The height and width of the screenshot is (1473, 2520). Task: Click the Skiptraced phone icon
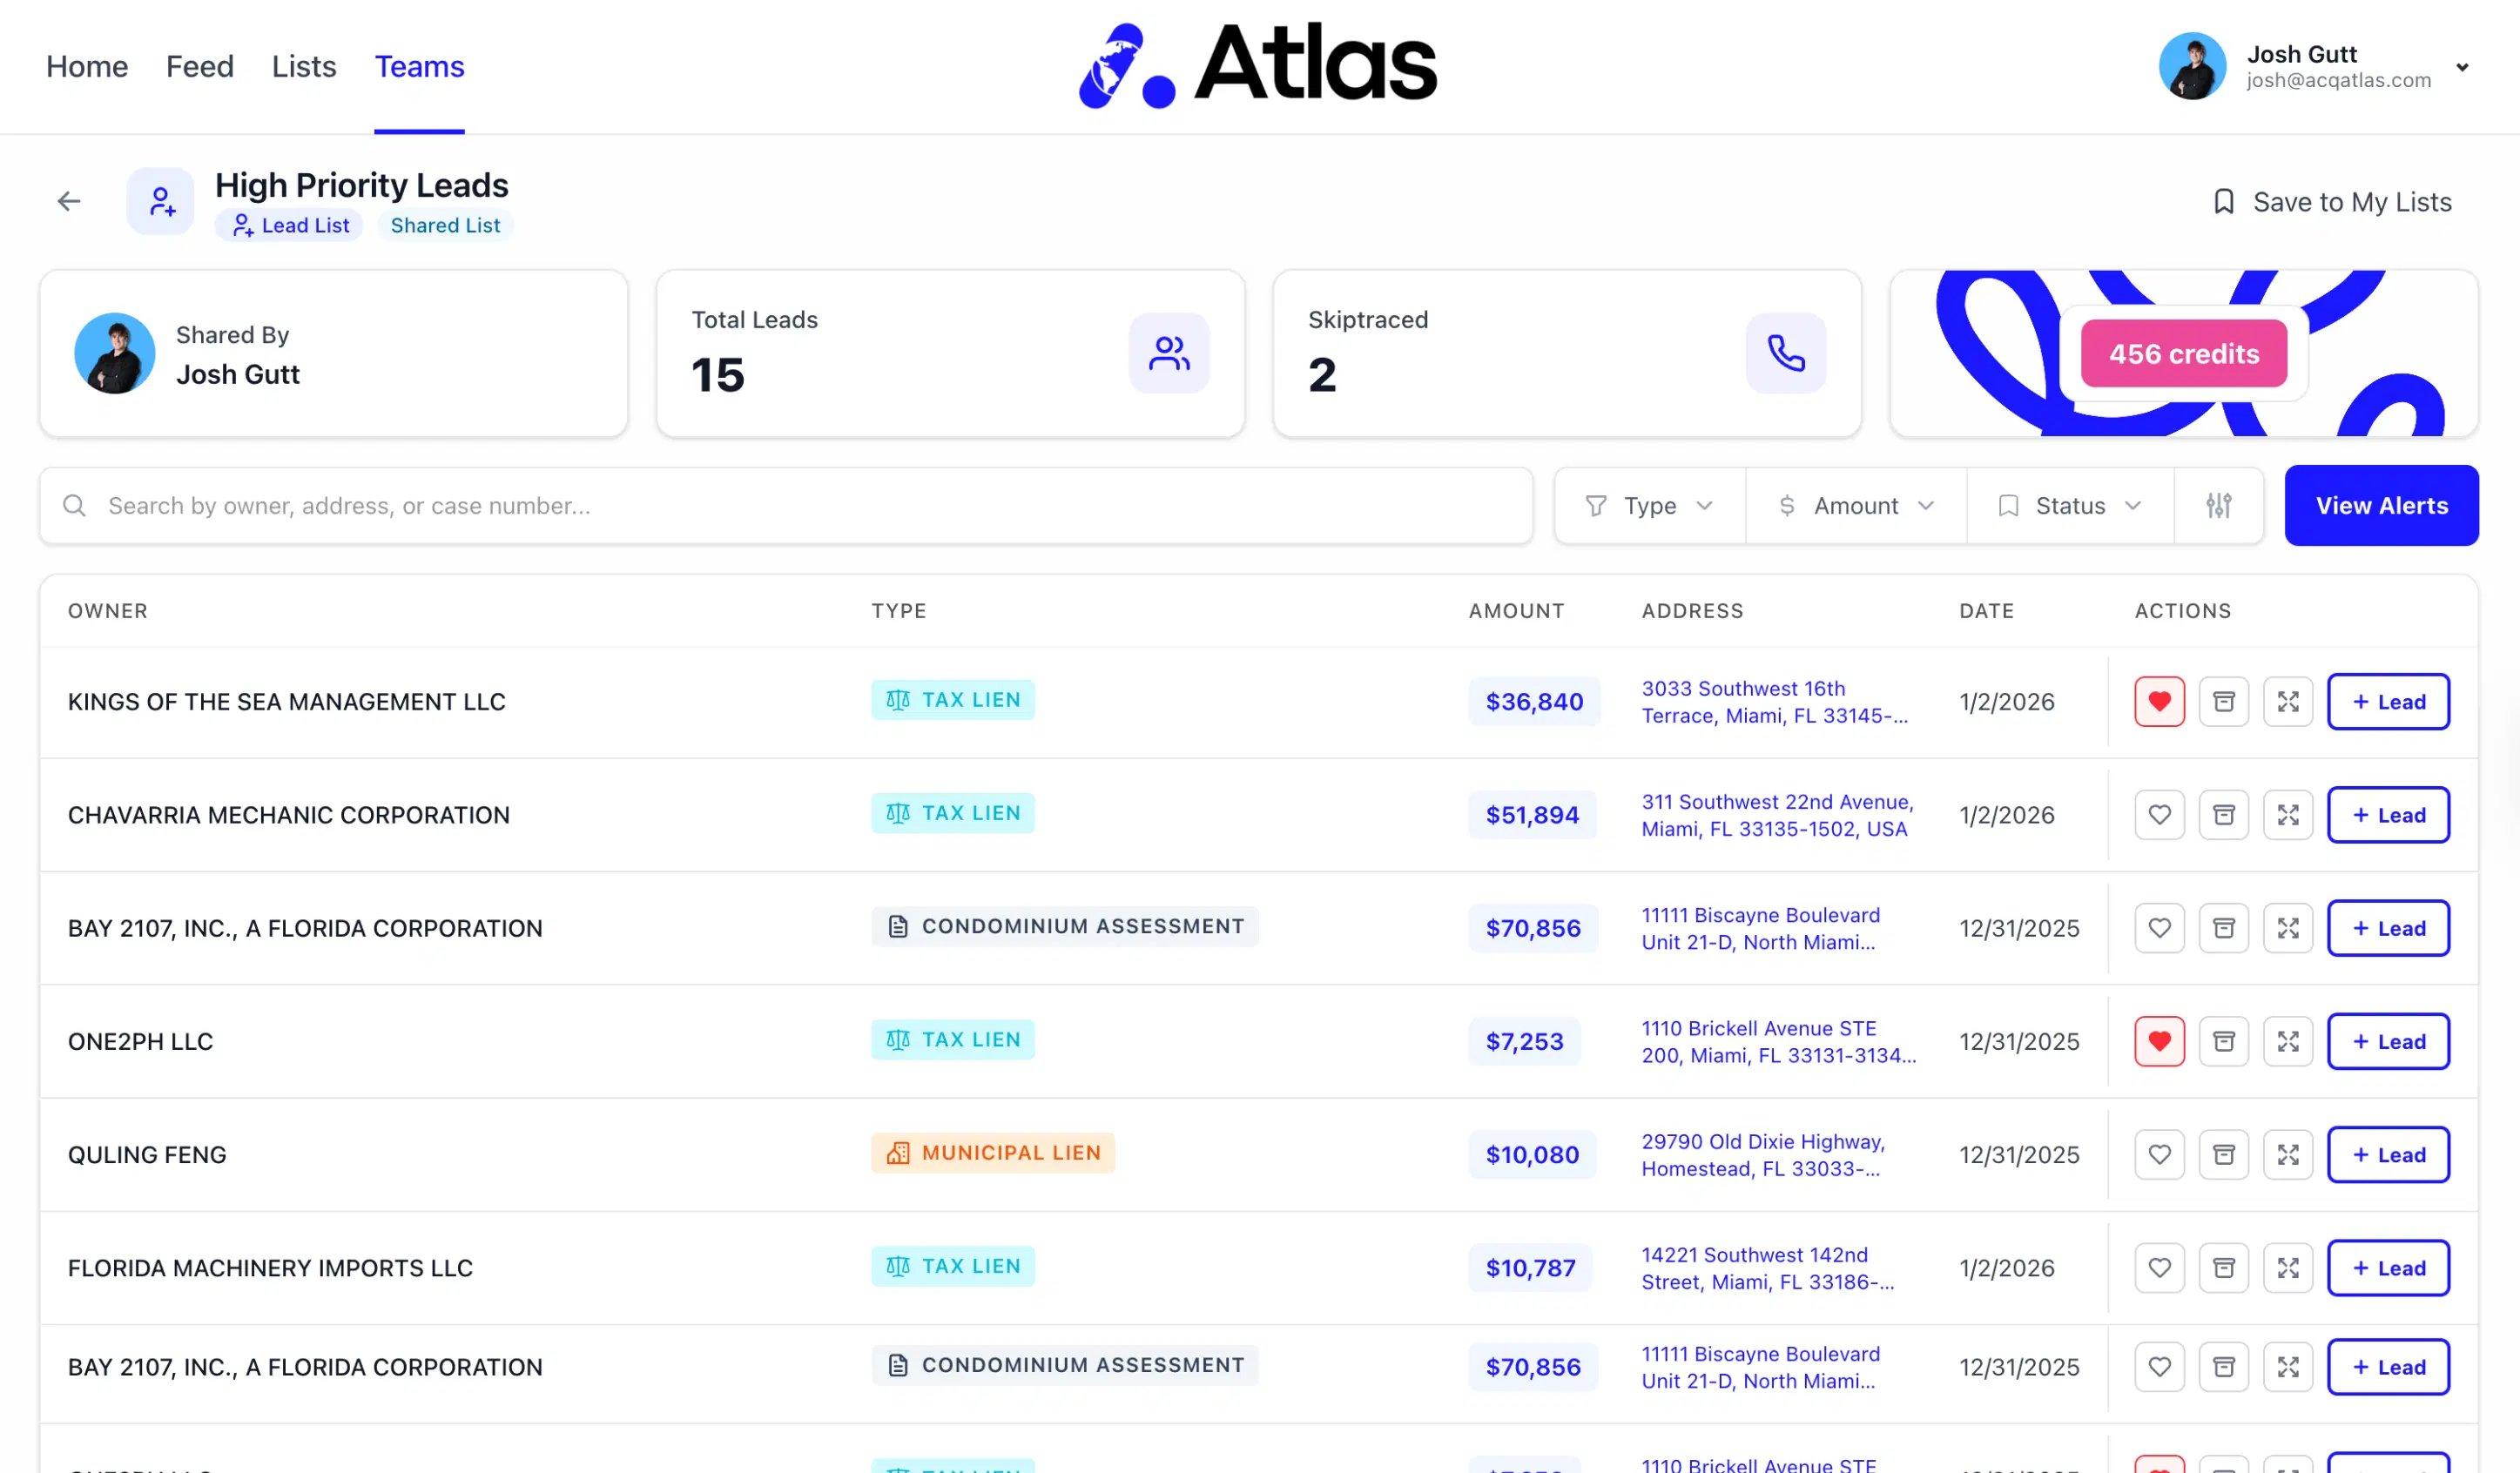tap(1785, 353)
